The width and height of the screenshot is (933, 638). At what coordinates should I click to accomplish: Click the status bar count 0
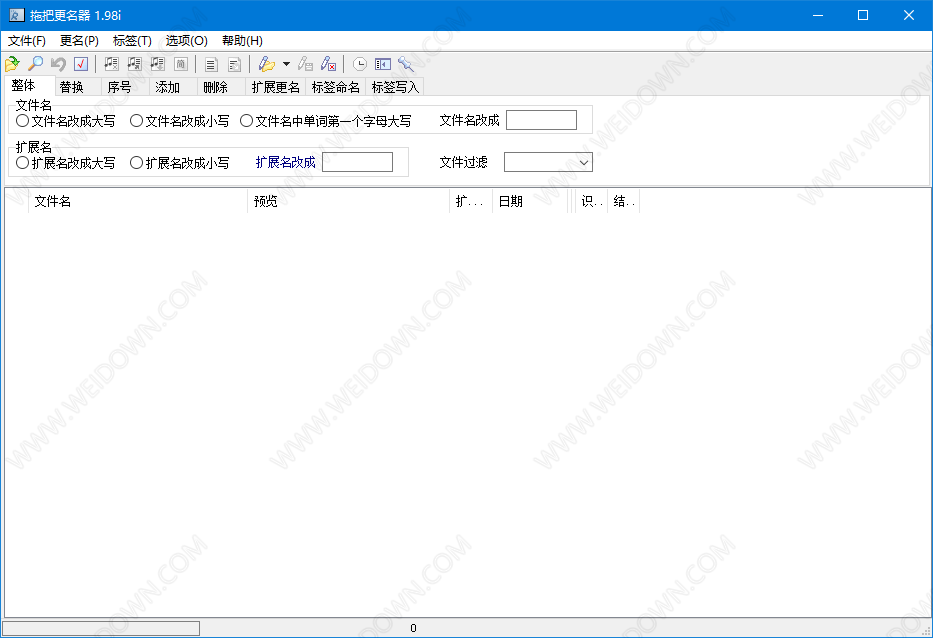click(x=414, y=628)
